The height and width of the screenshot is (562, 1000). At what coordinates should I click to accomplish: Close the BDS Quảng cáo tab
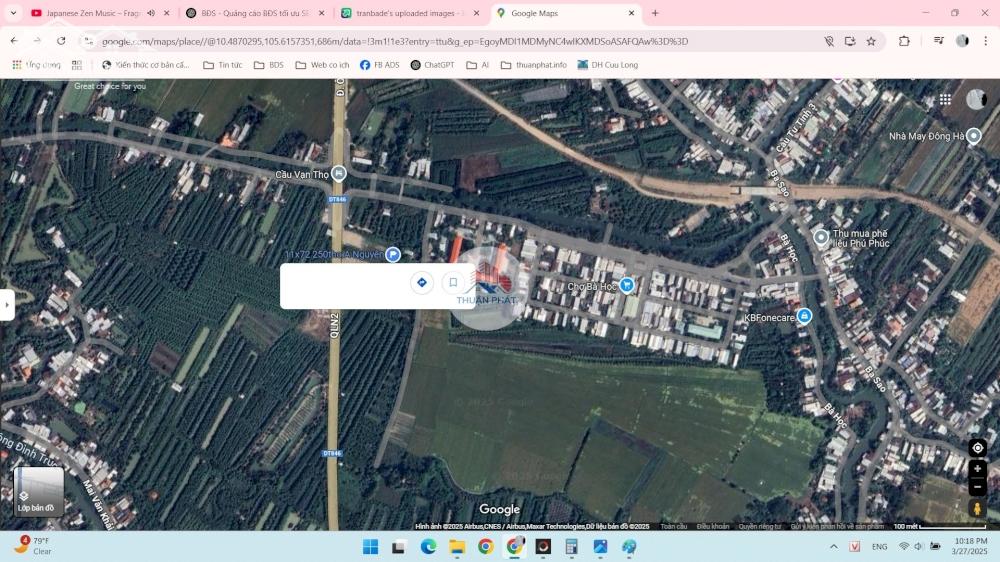click(x=321, y=13)
